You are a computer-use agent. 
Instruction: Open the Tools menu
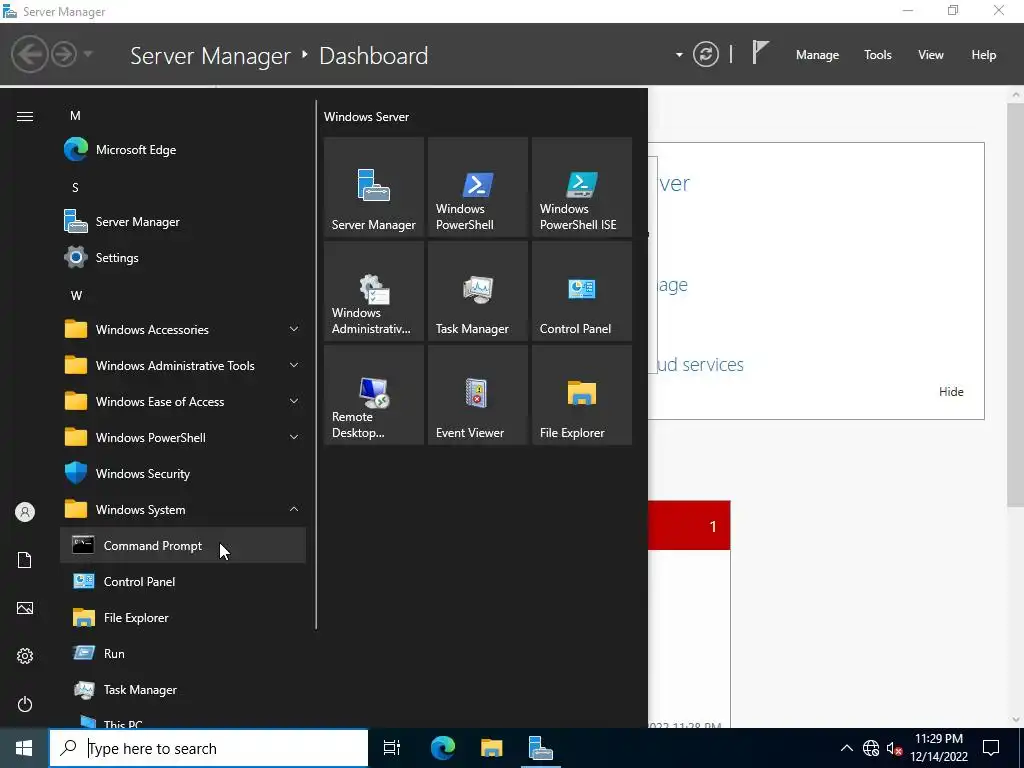(878, 55)
